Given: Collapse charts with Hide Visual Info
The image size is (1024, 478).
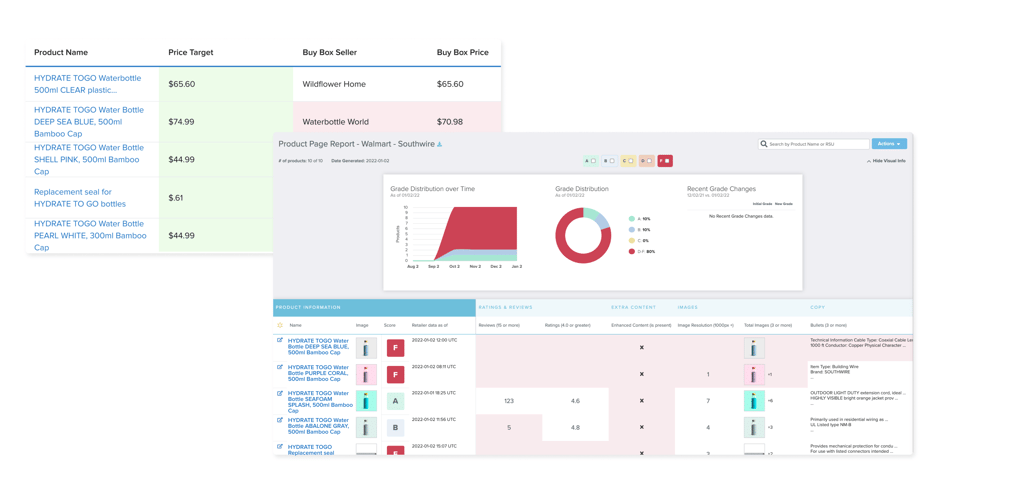Looking at the screenshot, I should point(886,161).
